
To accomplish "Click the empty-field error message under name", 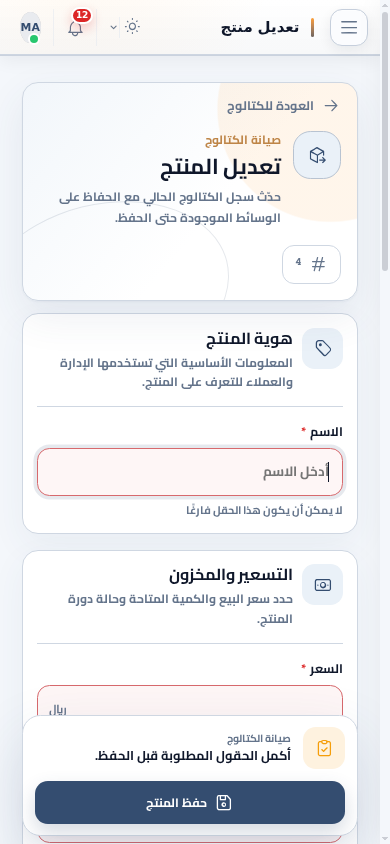I will coord(264,510).
